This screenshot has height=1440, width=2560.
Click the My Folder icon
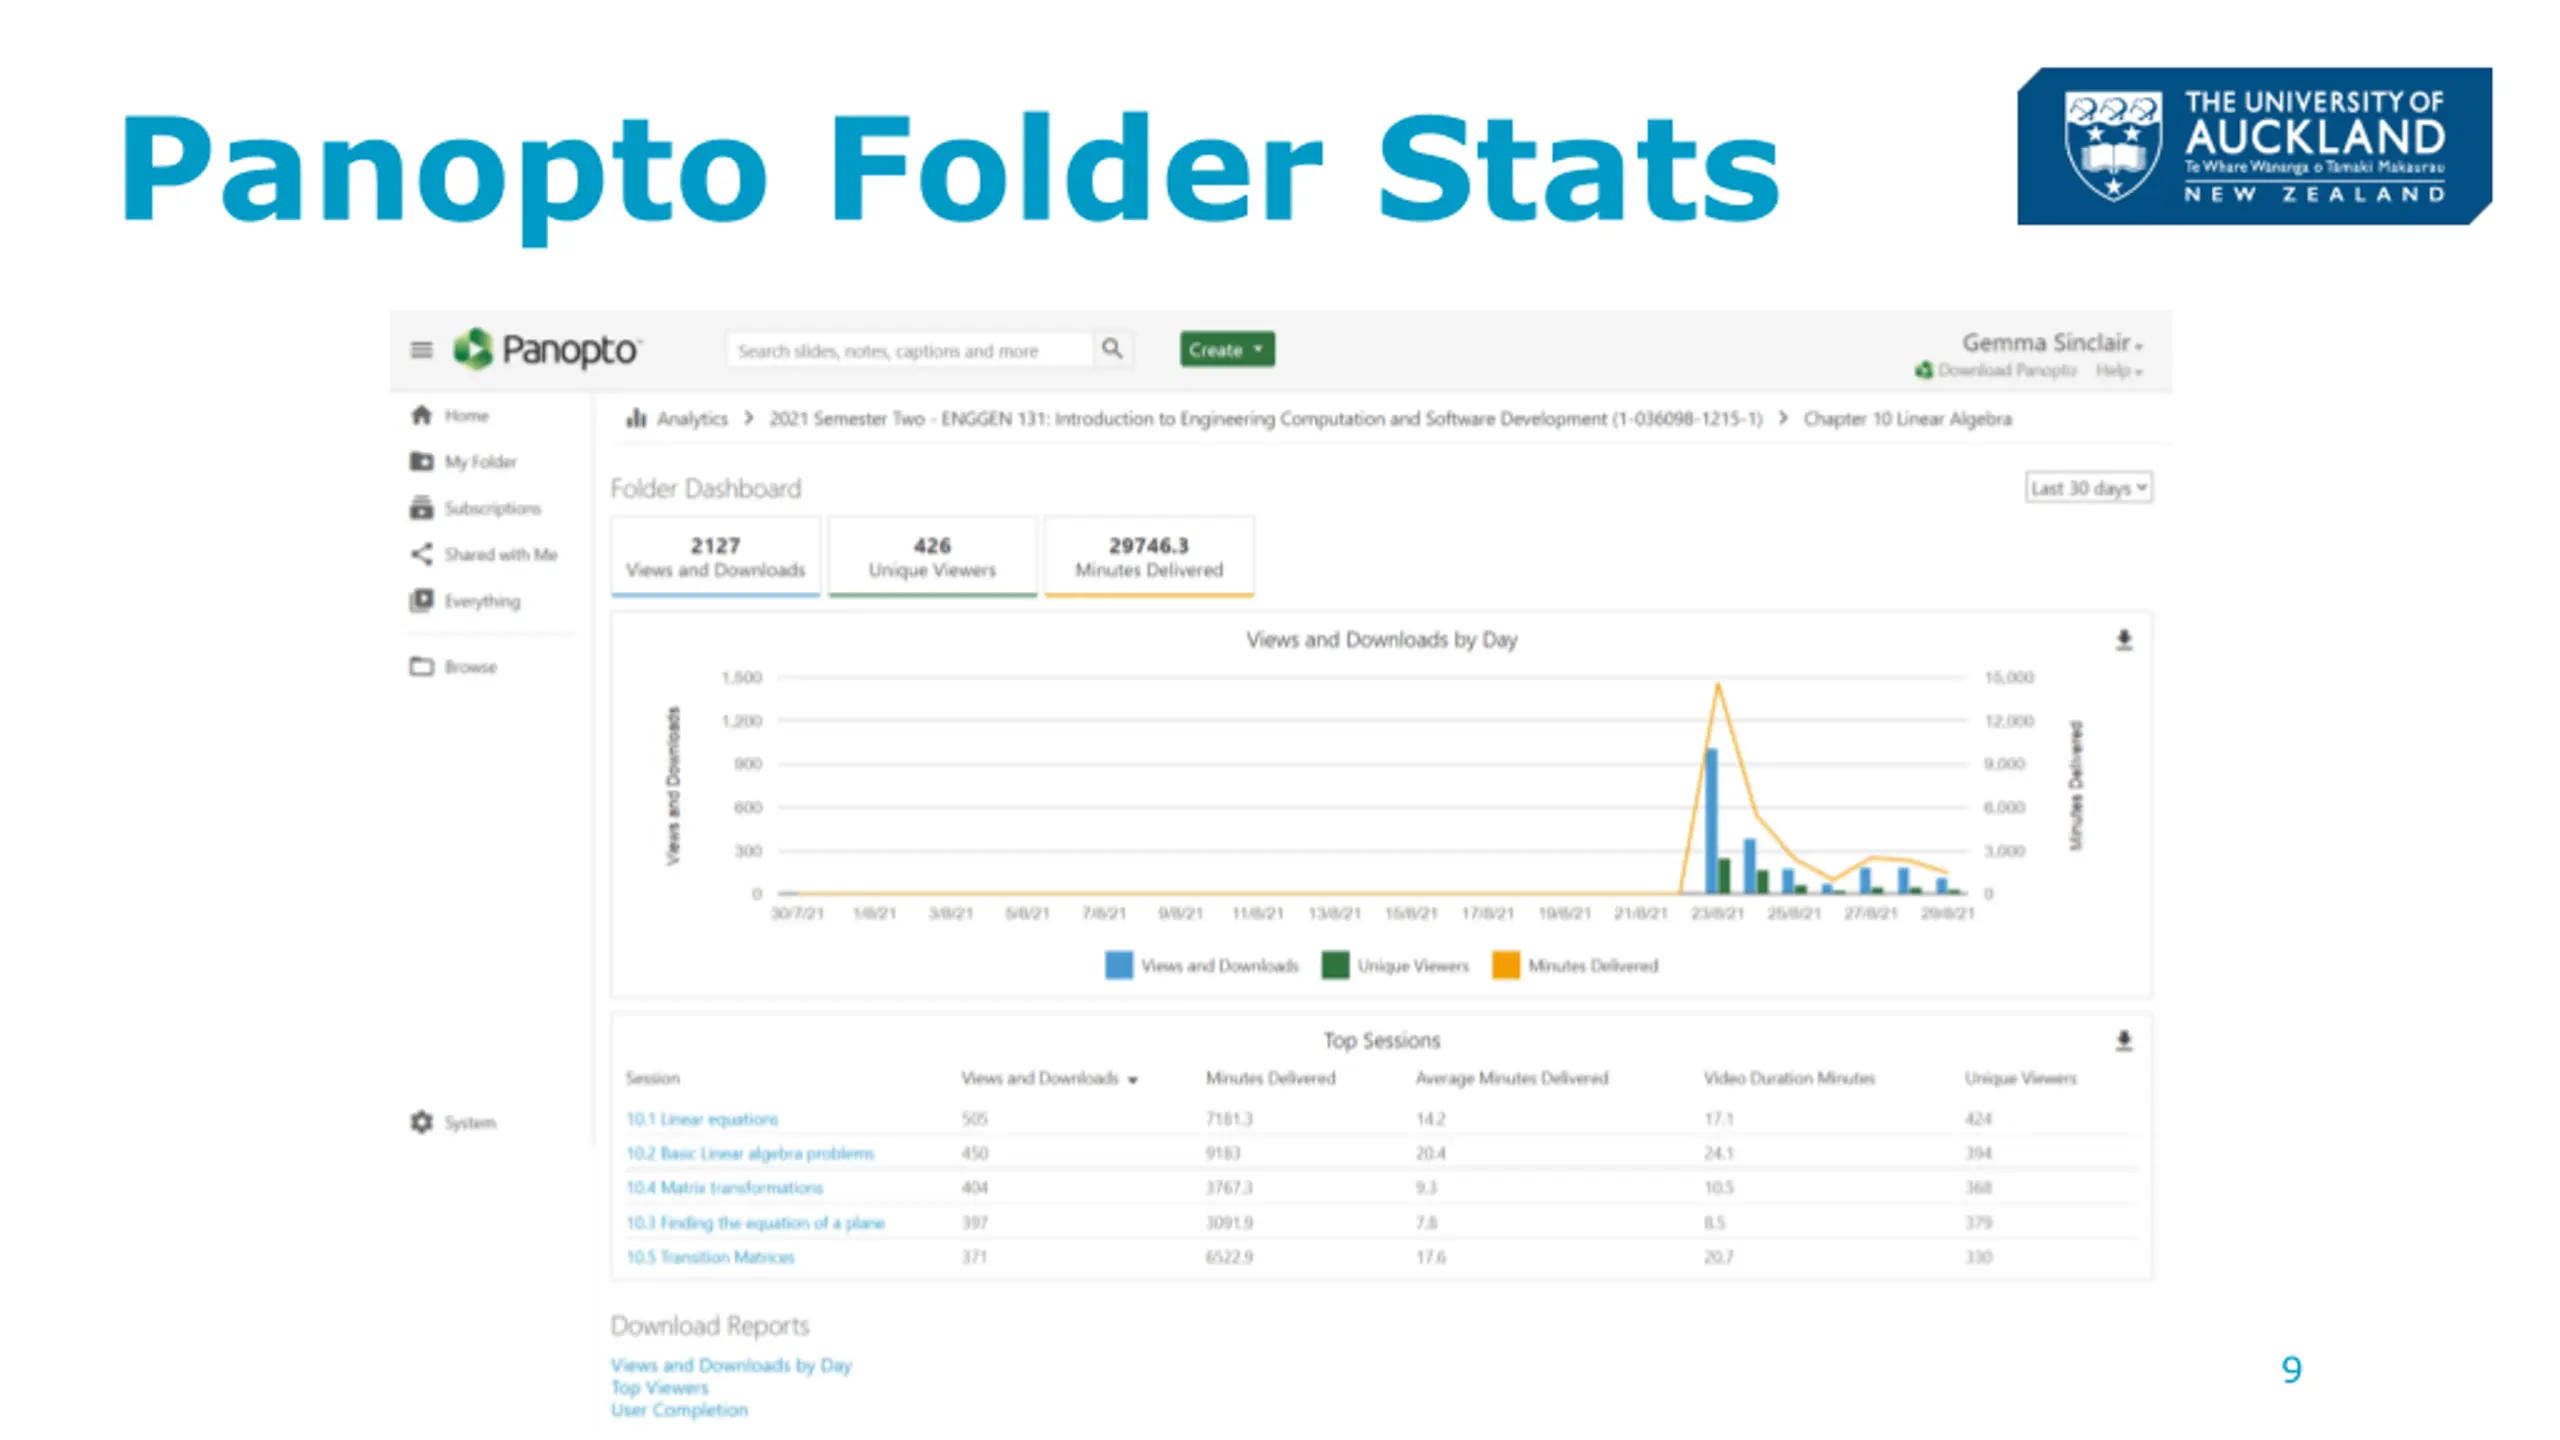point(421,461)
